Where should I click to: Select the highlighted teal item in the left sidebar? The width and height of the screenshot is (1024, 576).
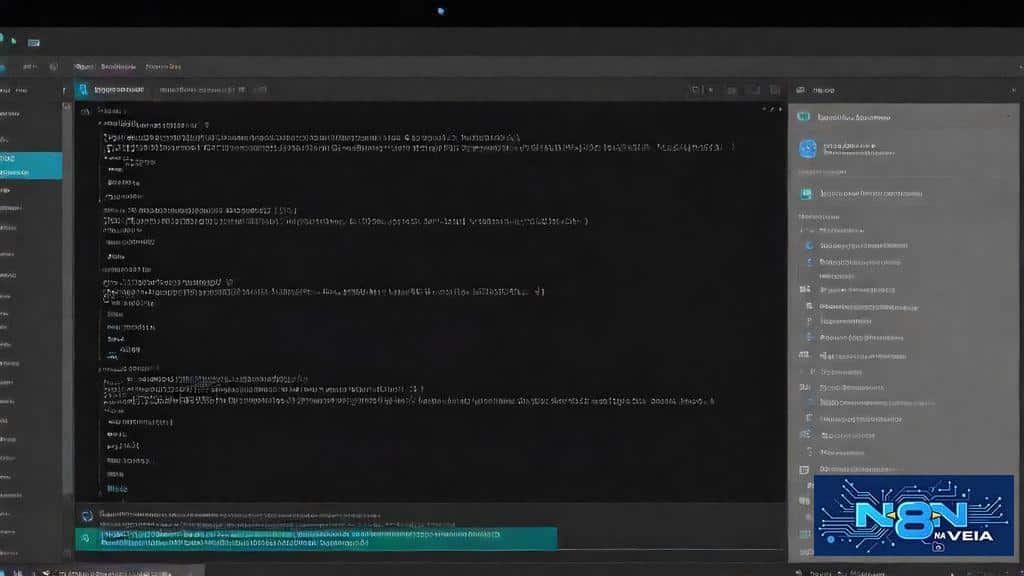coord(30,165)
